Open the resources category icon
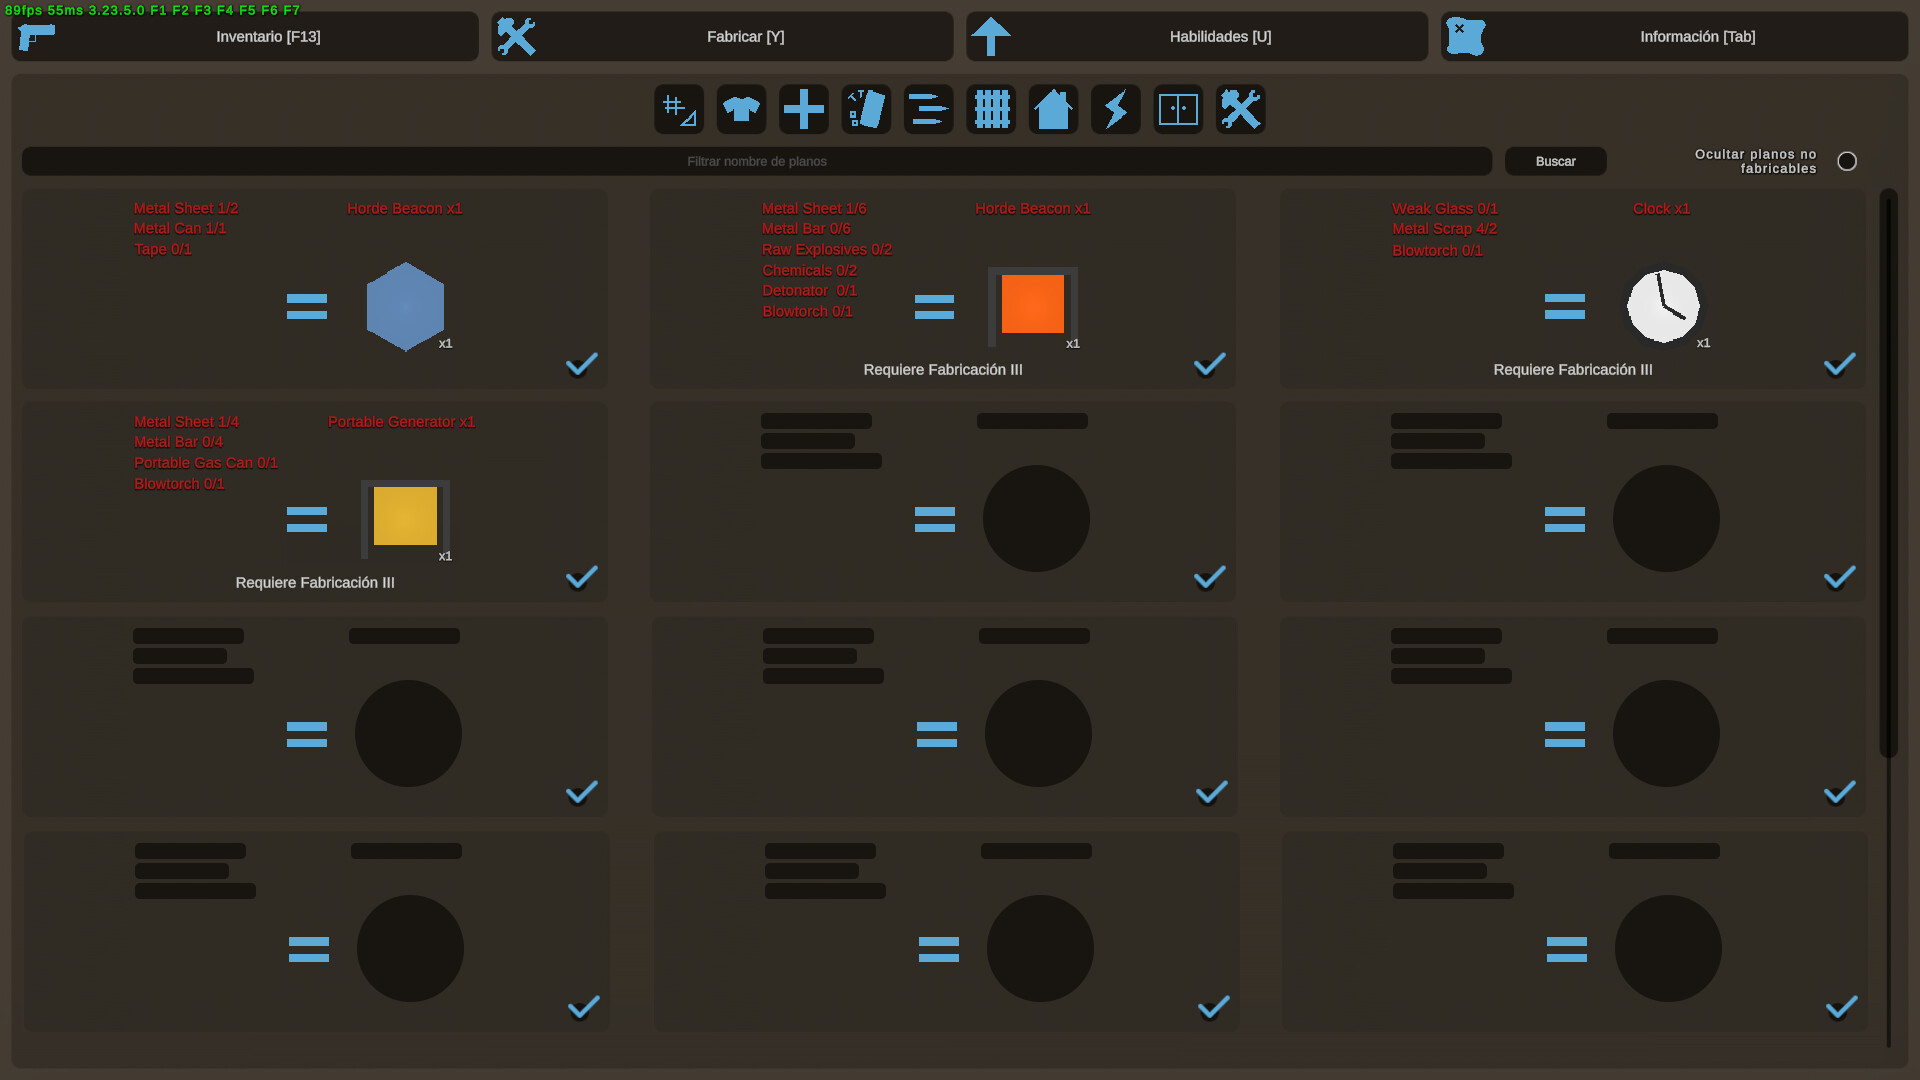 (x=865, y=109)
